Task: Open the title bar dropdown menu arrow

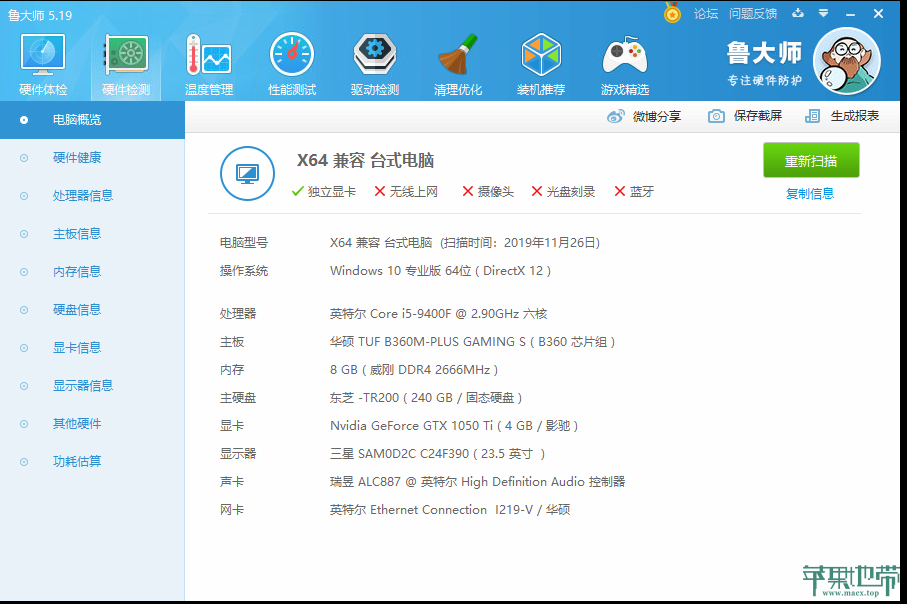Action: (824, 13)
